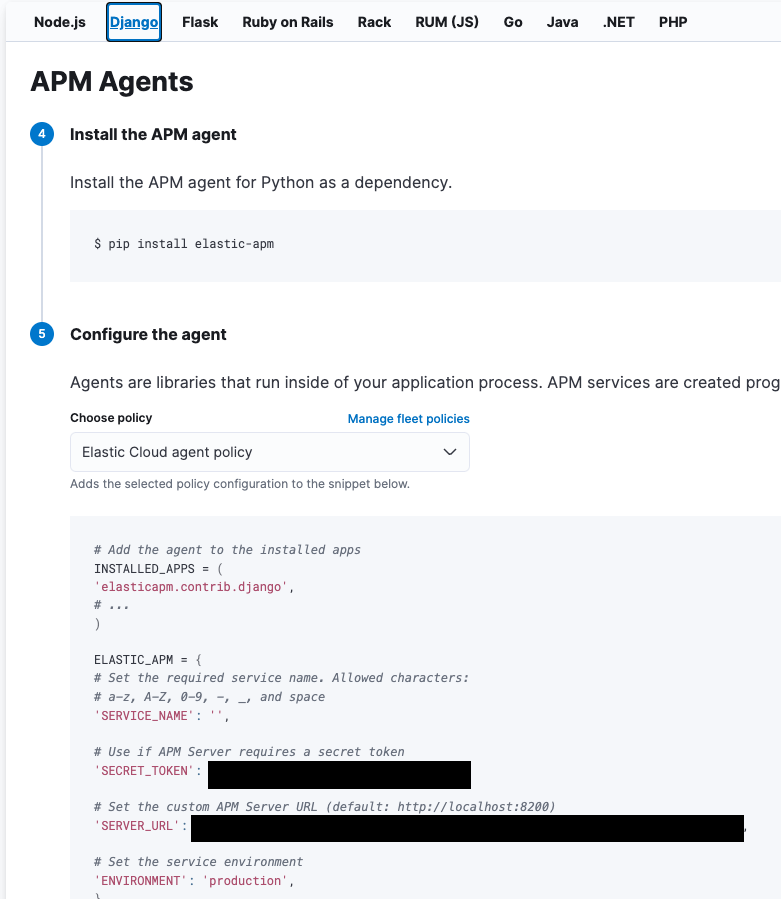Click the step 4 number badge
Image resolution: width=781 pixels, height=899 pixels.
tap(42, 134)
